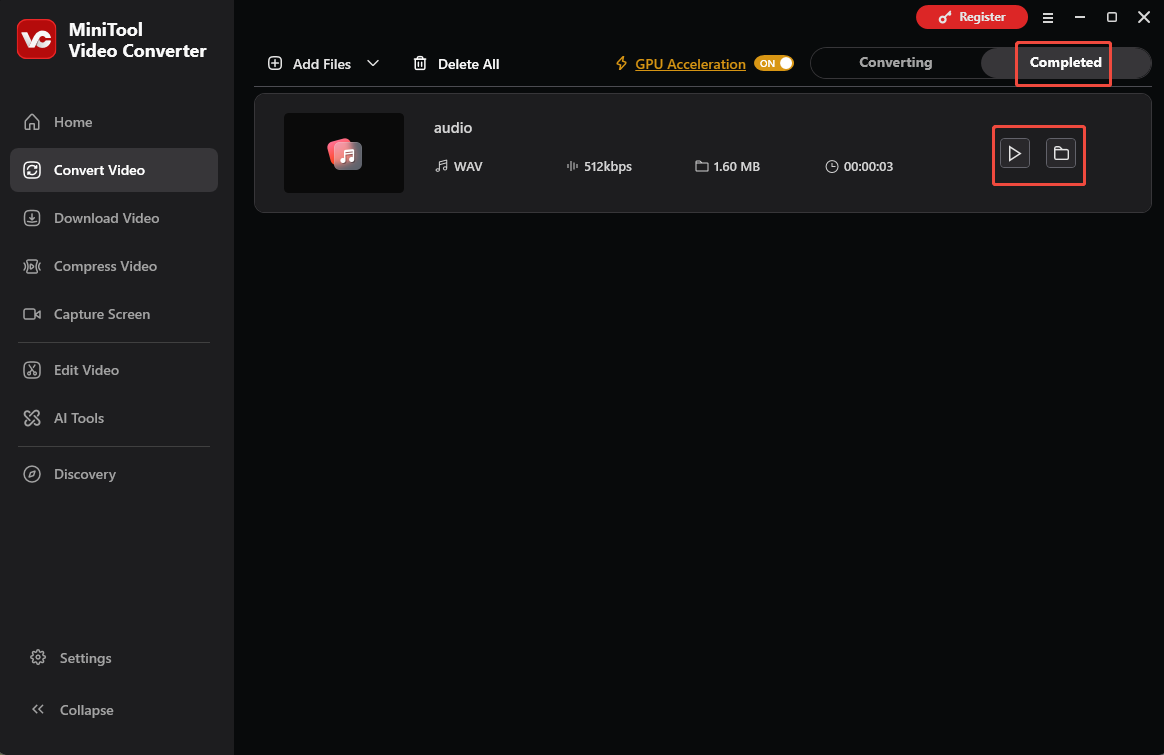
Task: Close the MiniTool window
Action: tap(1143, 17)
